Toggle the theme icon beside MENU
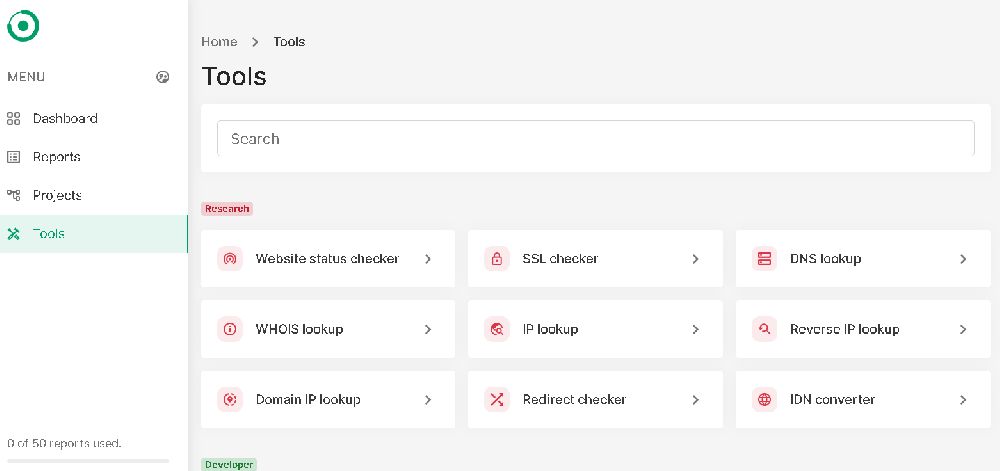 pos(163,77)
